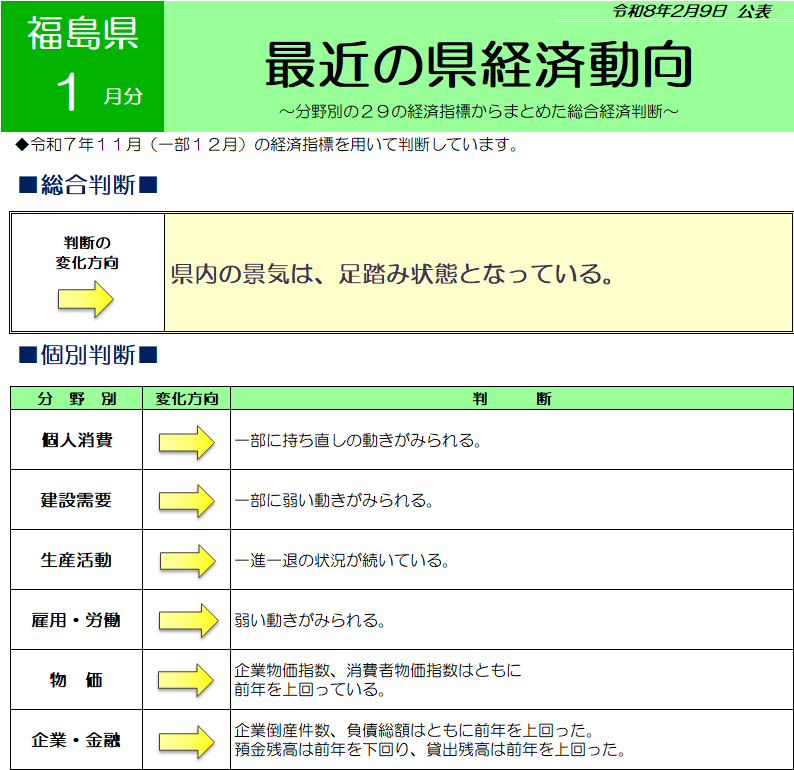This screenshot has height=770, width=794.
Task: Click the arrow in the 生産活動 row
Action: pos(187,560)
